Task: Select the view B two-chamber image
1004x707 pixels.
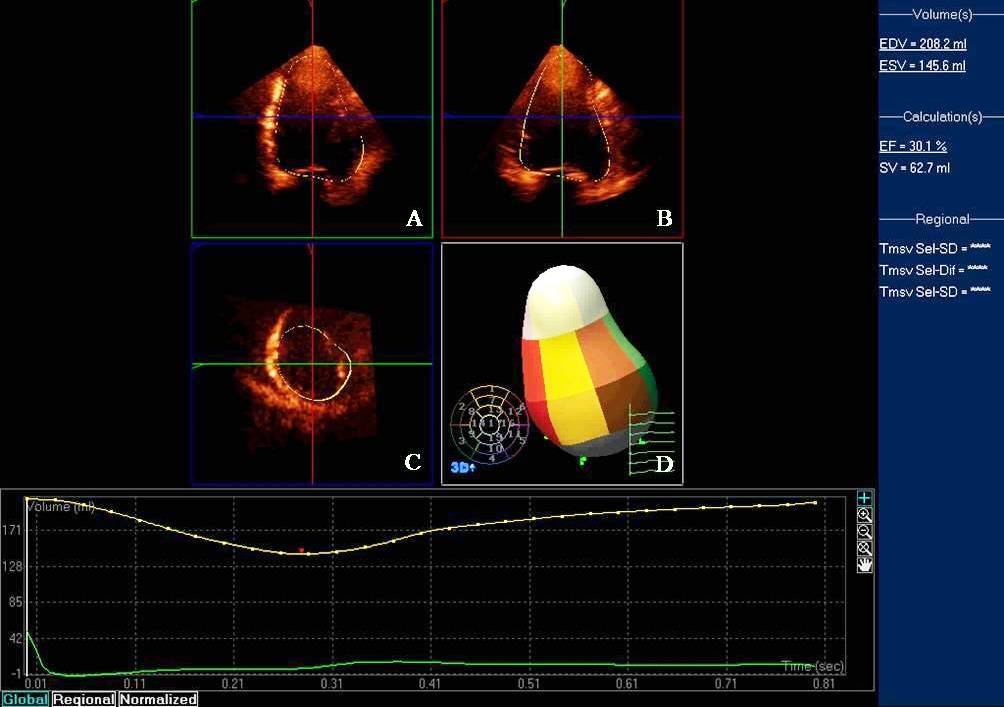Action: tap(562, 119)
